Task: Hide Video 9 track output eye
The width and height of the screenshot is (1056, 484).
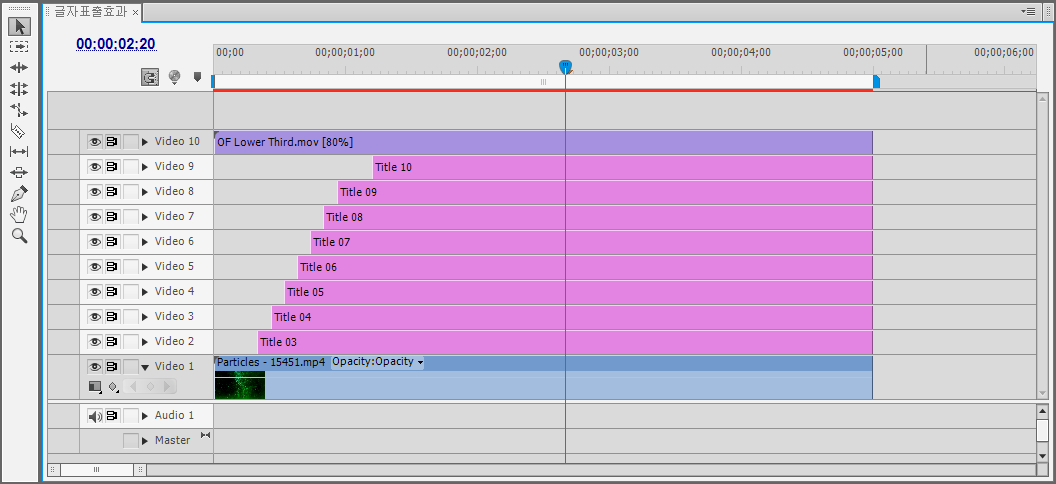Action: [95, 167]
